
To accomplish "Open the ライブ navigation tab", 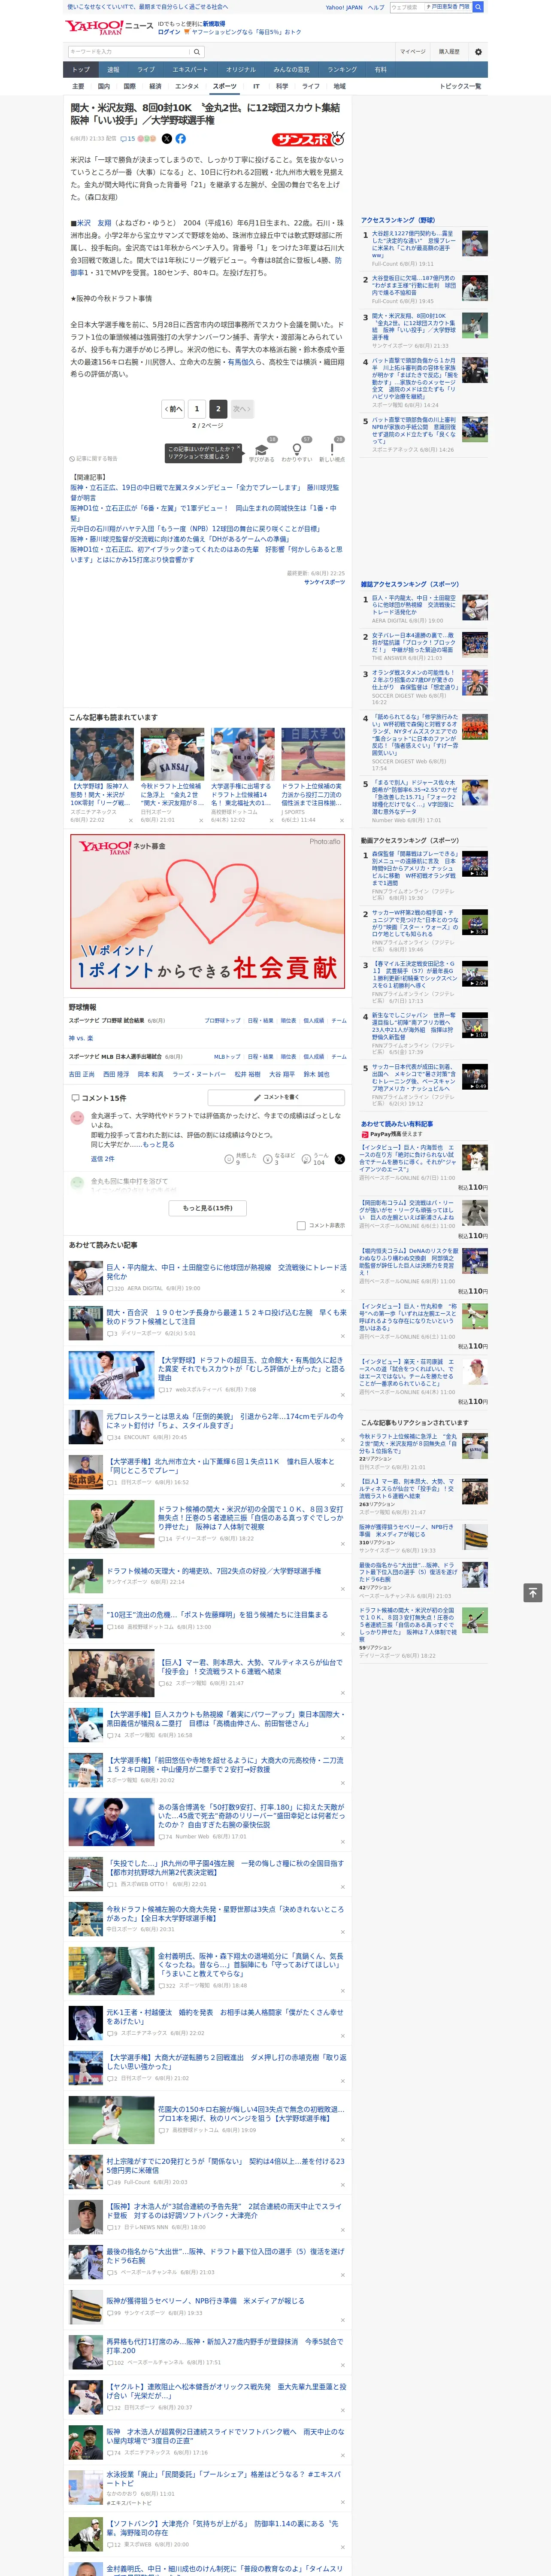I will pyautogui.click(x=146, y=70).
